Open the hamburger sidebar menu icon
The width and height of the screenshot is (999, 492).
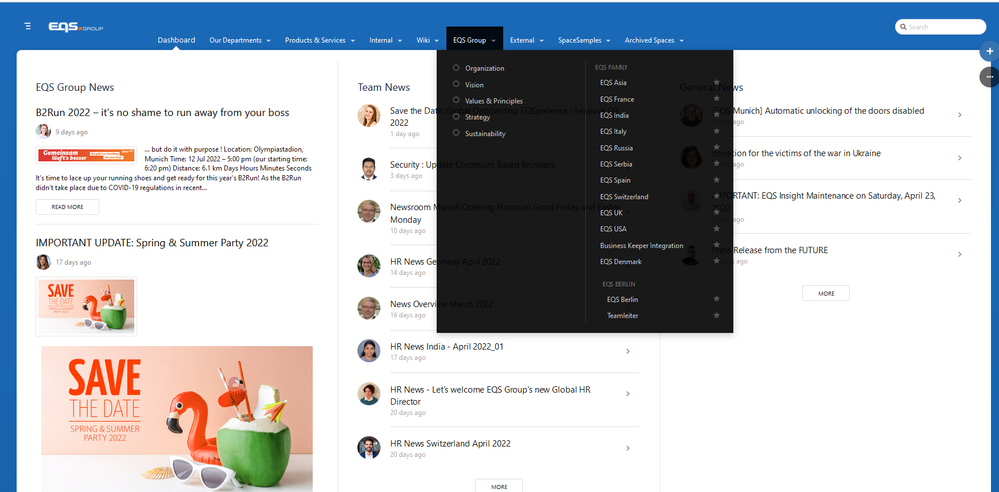click(27, 26)
